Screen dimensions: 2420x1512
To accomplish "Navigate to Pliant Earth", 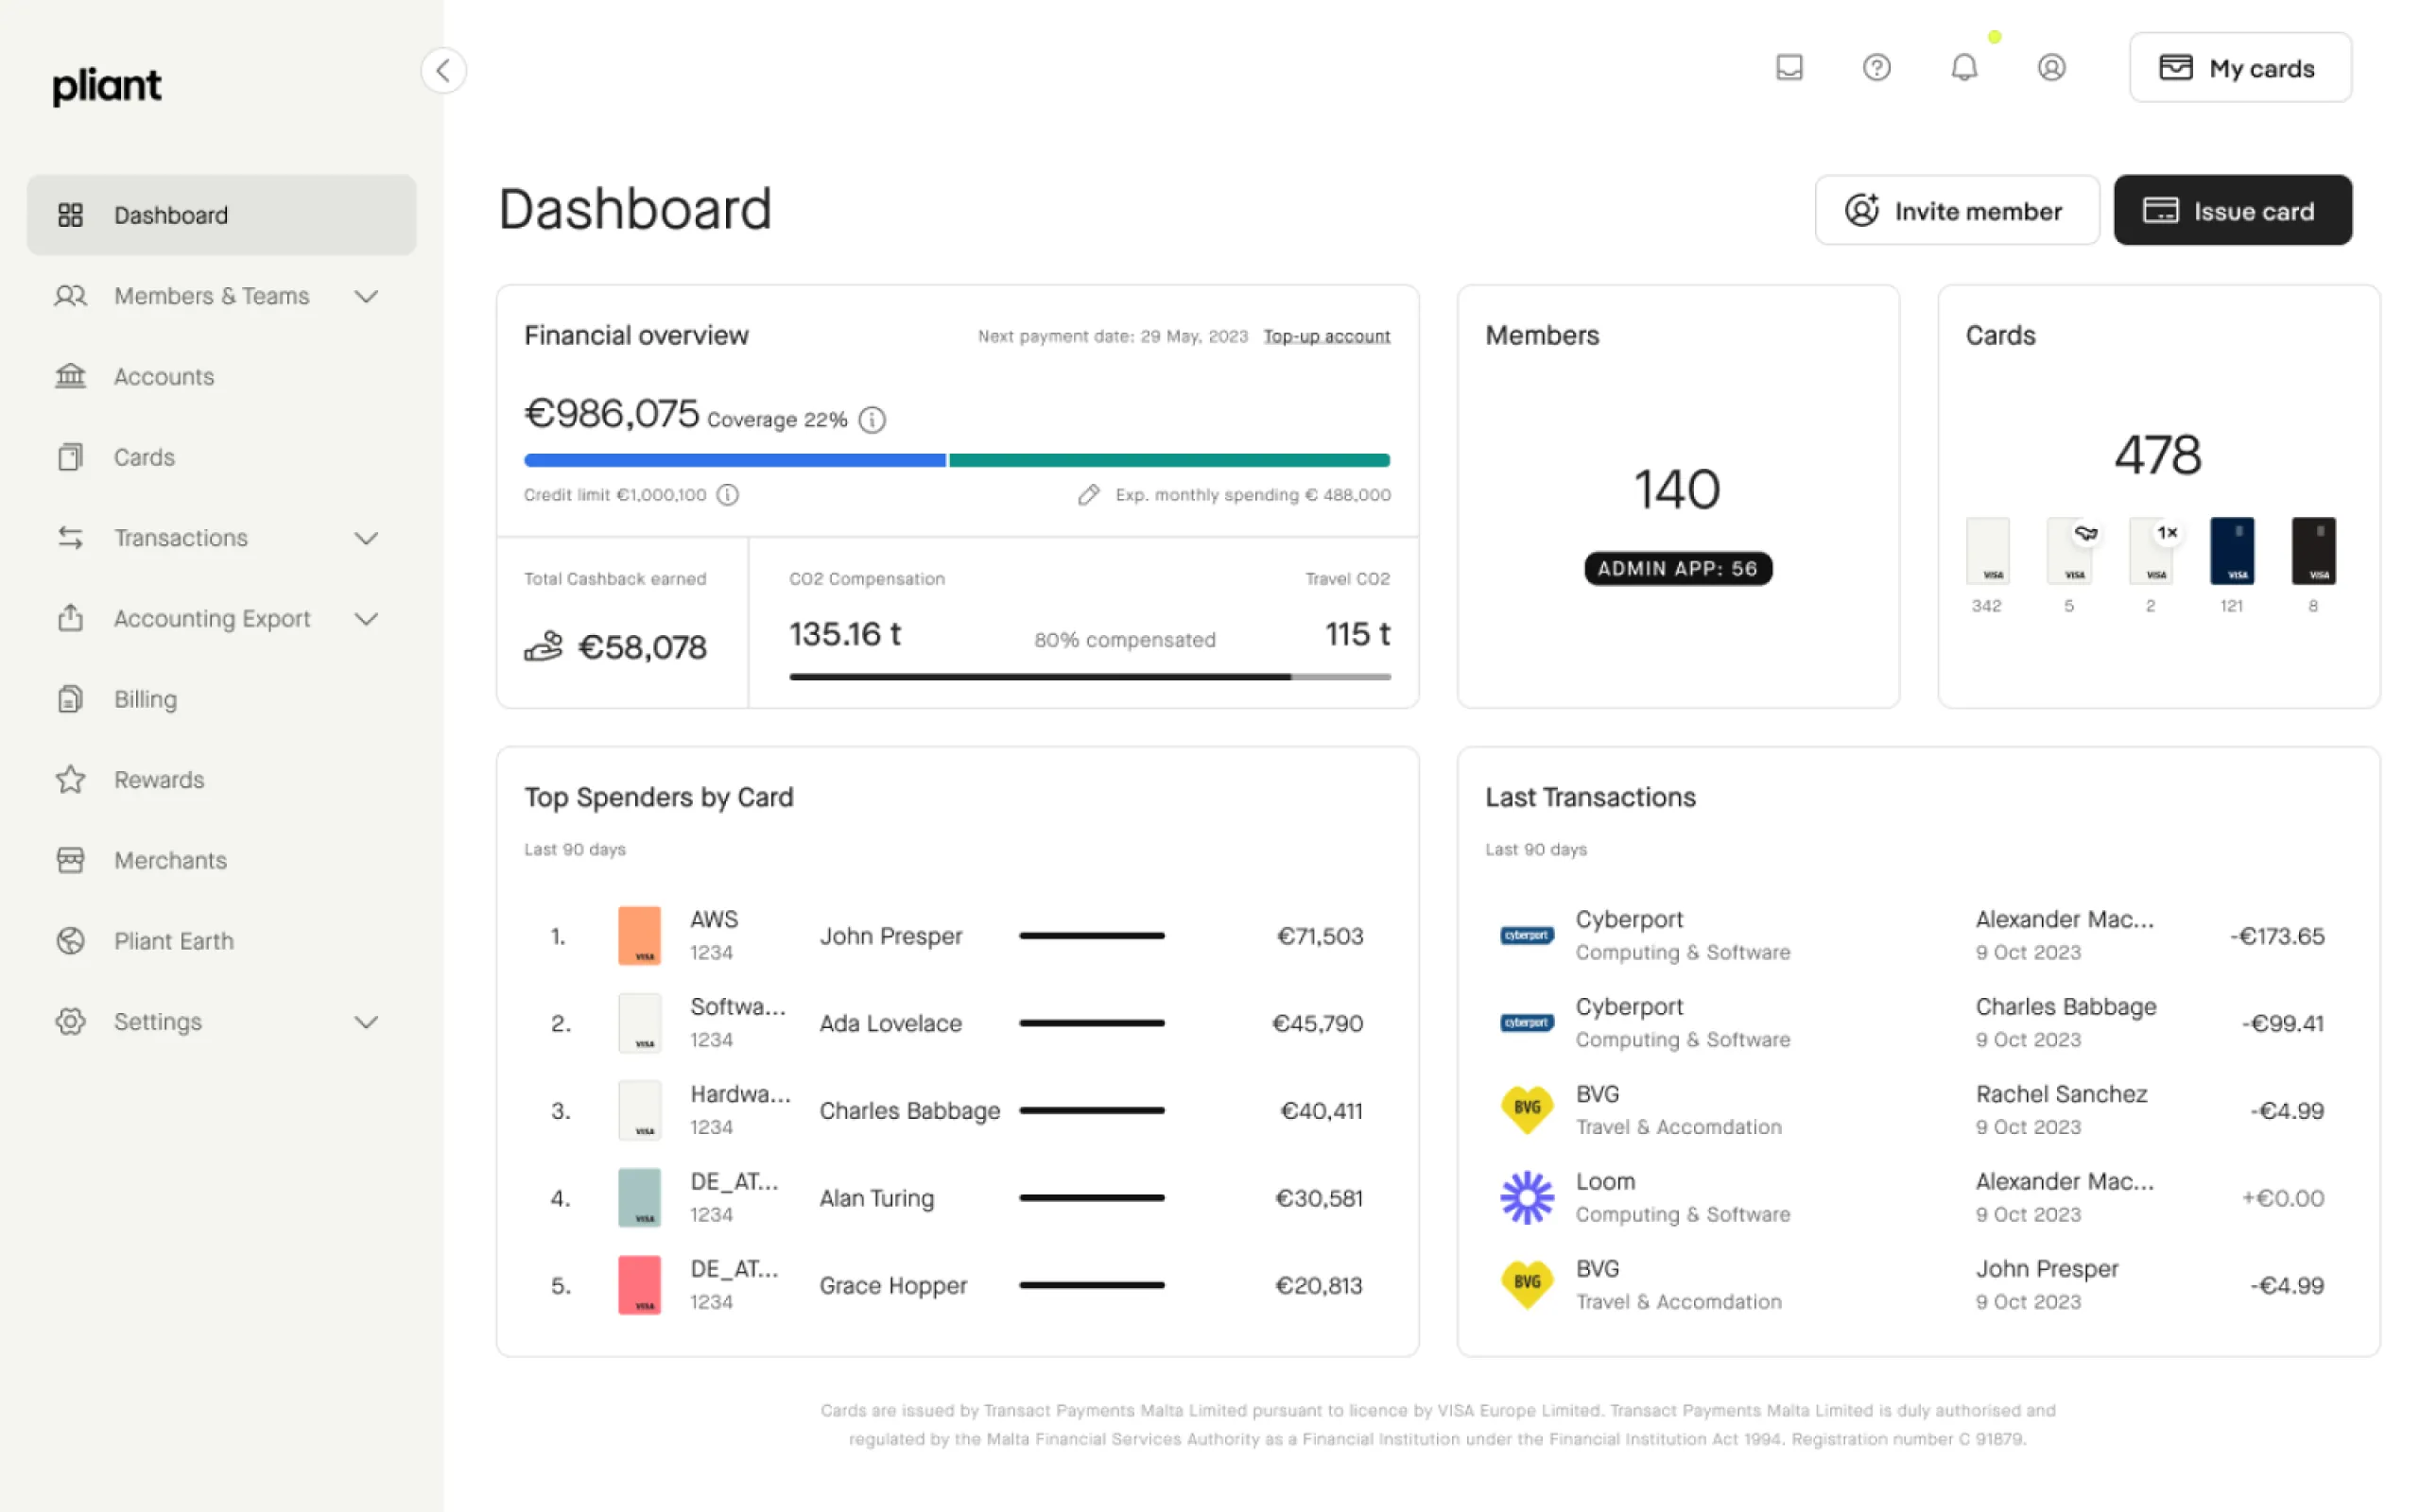I will point(174,940).
